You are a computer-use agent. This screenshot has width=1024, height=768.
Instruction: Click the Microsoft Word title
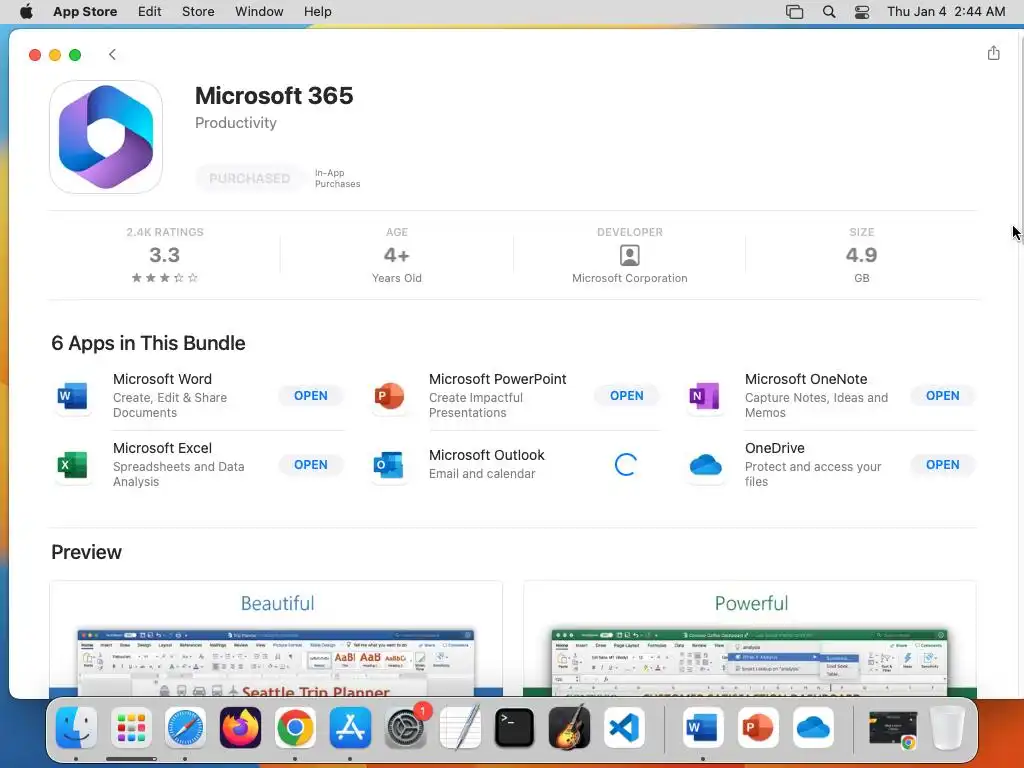pos(162,379)
